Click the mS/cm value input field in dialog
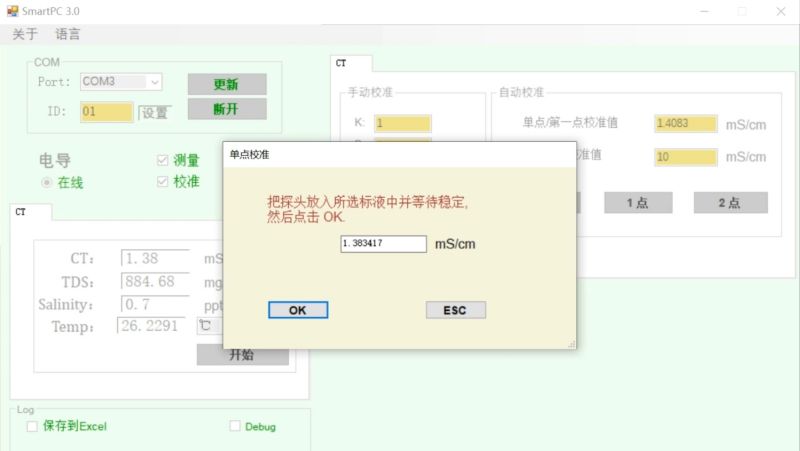 (384, 243)
